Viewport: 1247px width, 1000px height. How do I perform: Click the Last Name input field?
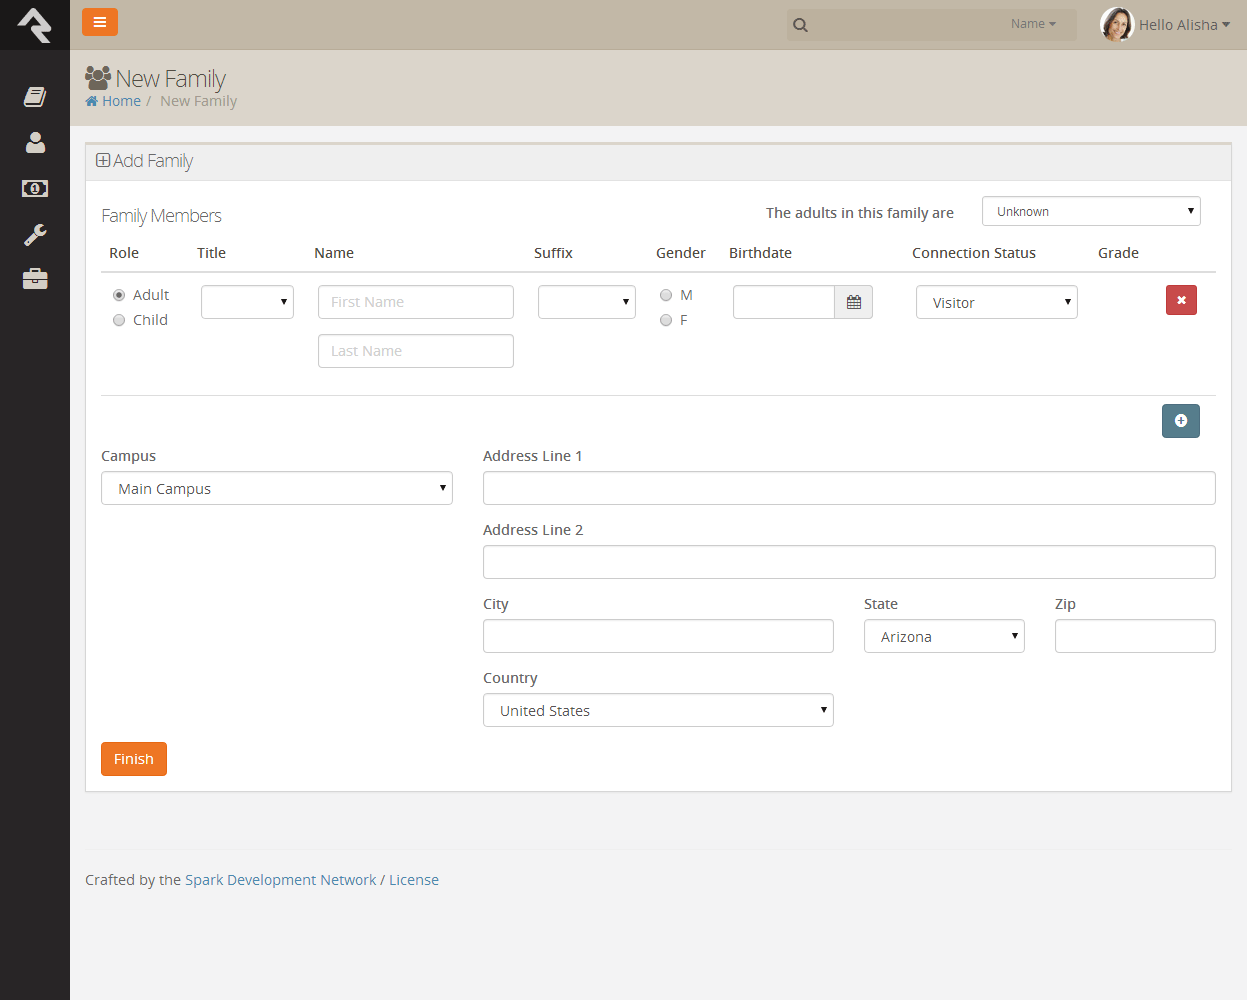tap(416, 351)
